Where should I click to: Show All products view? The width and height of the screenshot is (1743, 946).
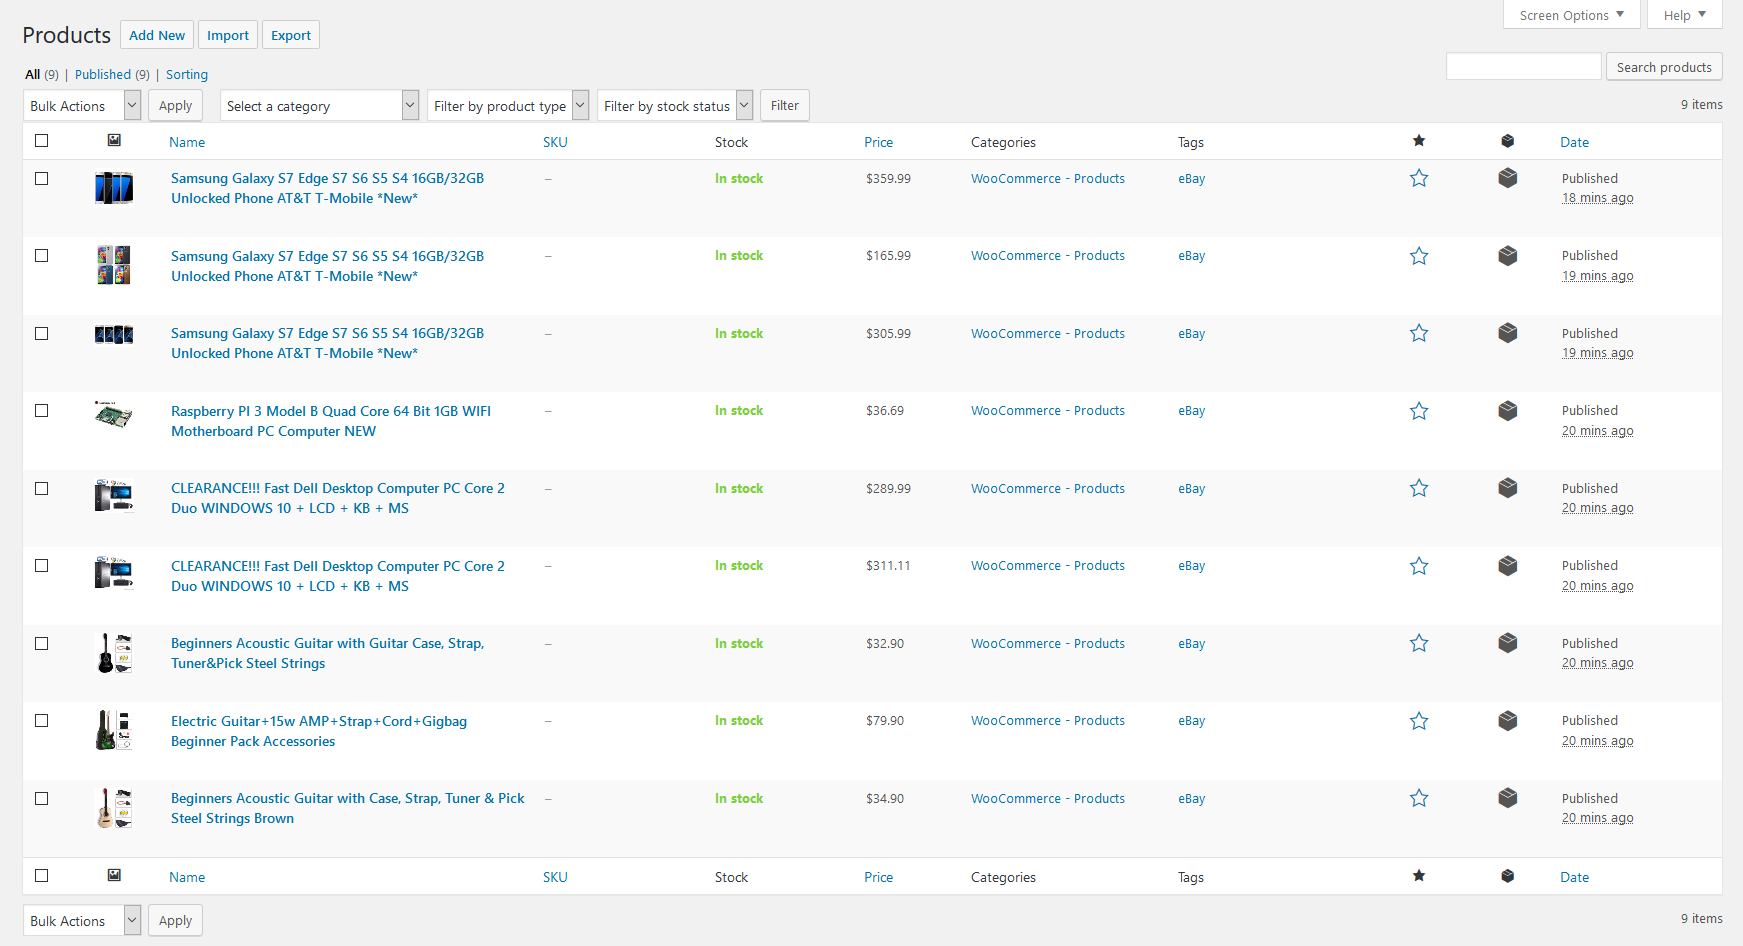click(33, 74)
